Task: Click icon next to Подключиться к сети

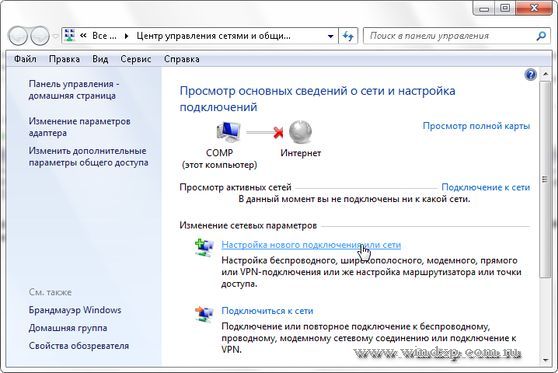Action: point(204,314)
